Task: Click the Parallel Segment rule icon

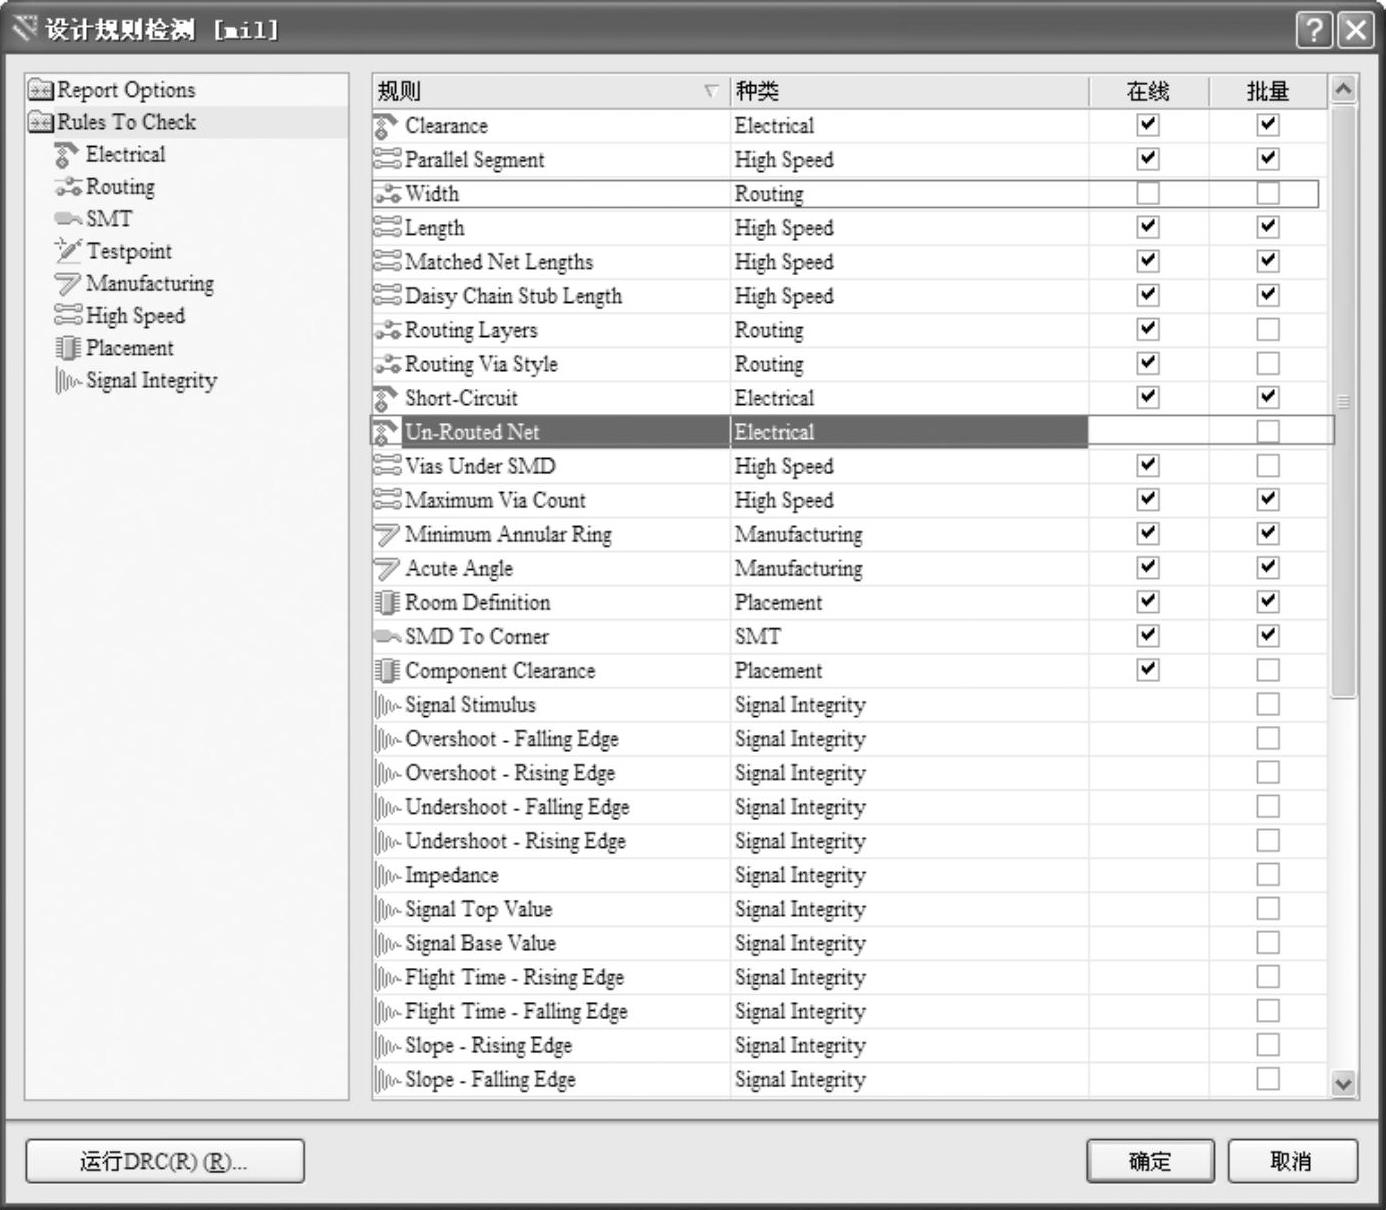Action: [387, 160]
